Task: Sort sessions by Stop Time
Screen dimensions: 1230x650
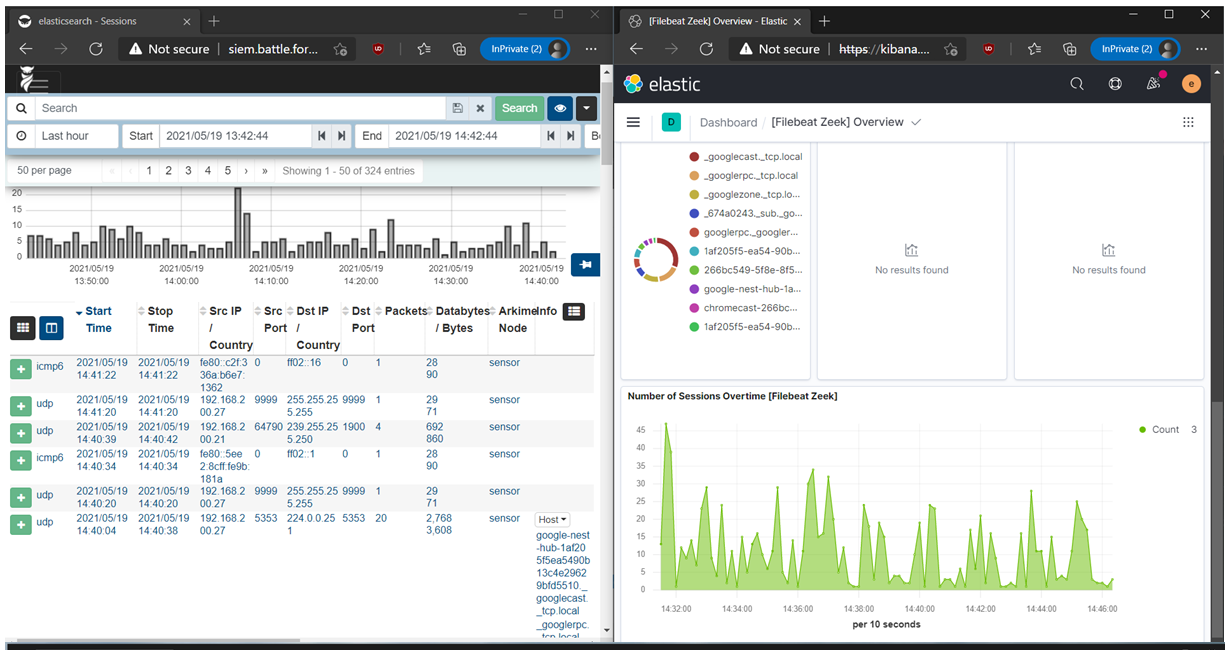Action: [x=160, y=319]
